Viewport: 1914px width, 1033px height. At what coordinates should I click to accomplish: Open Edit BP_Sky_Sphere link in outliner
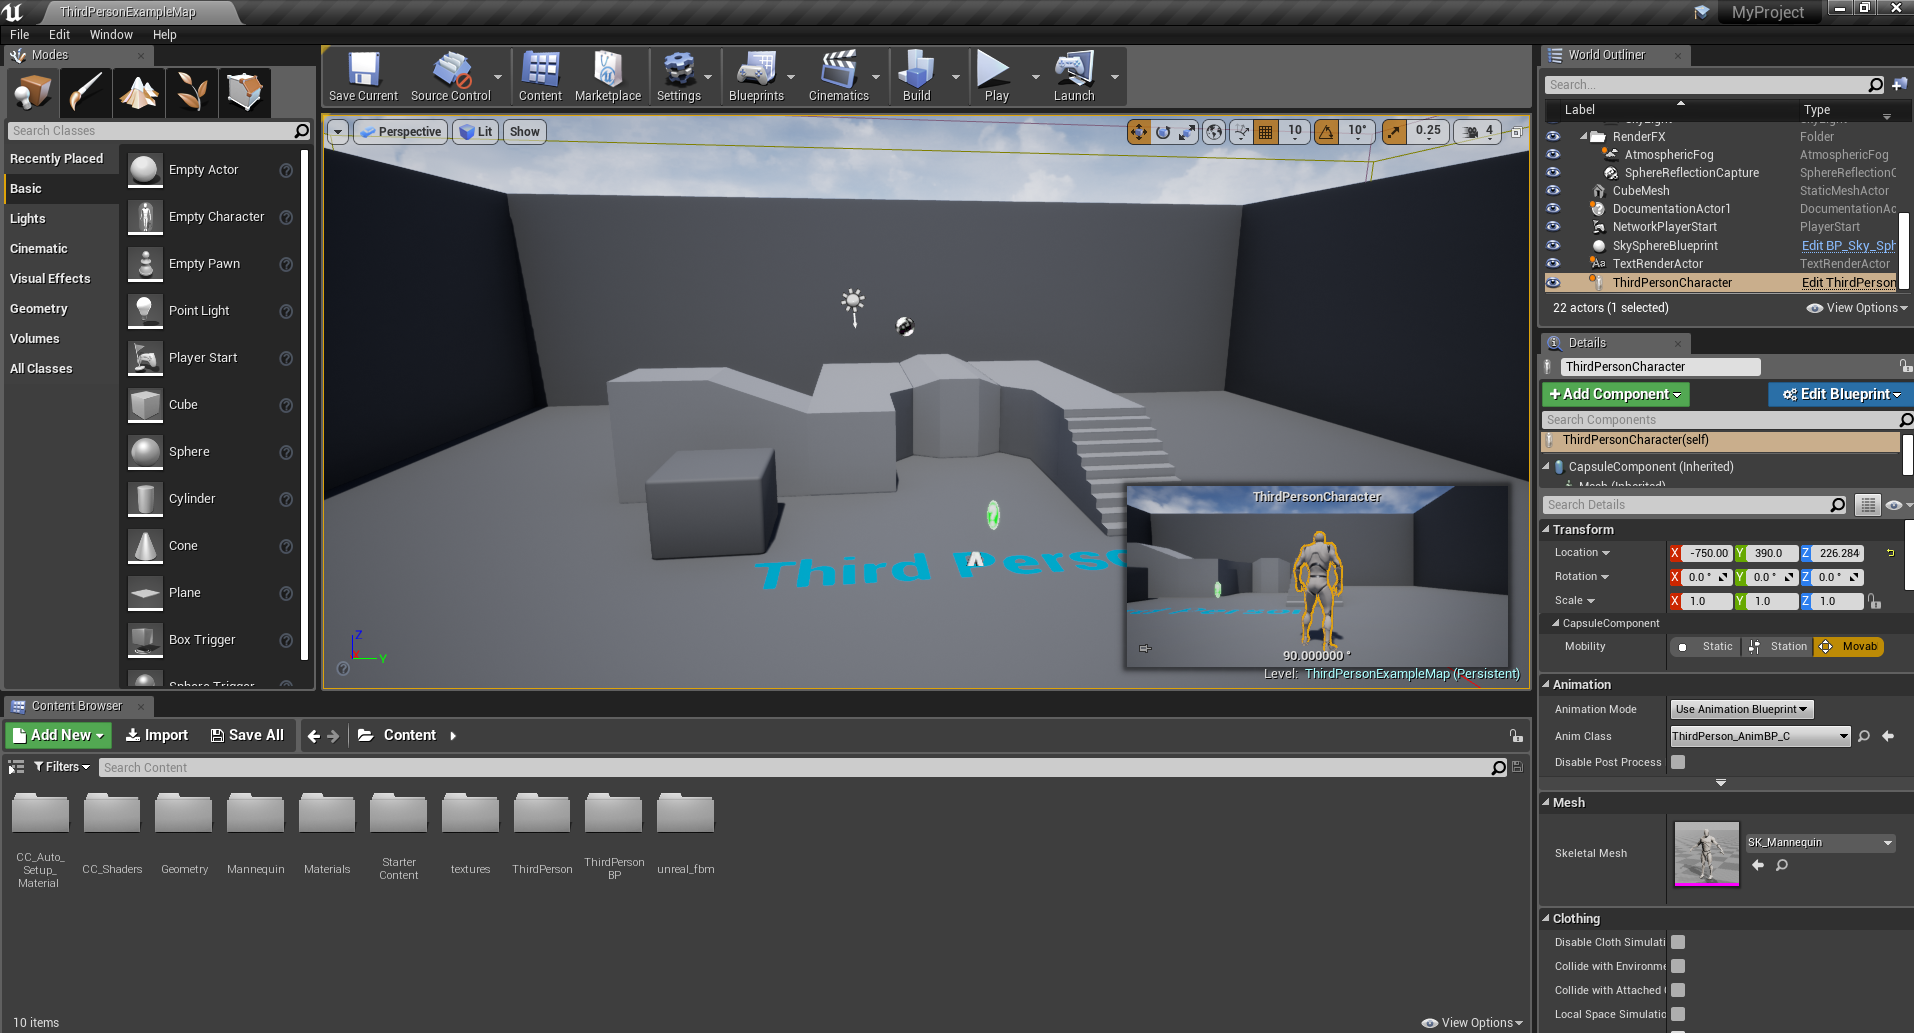click(x=1848, y=246)
